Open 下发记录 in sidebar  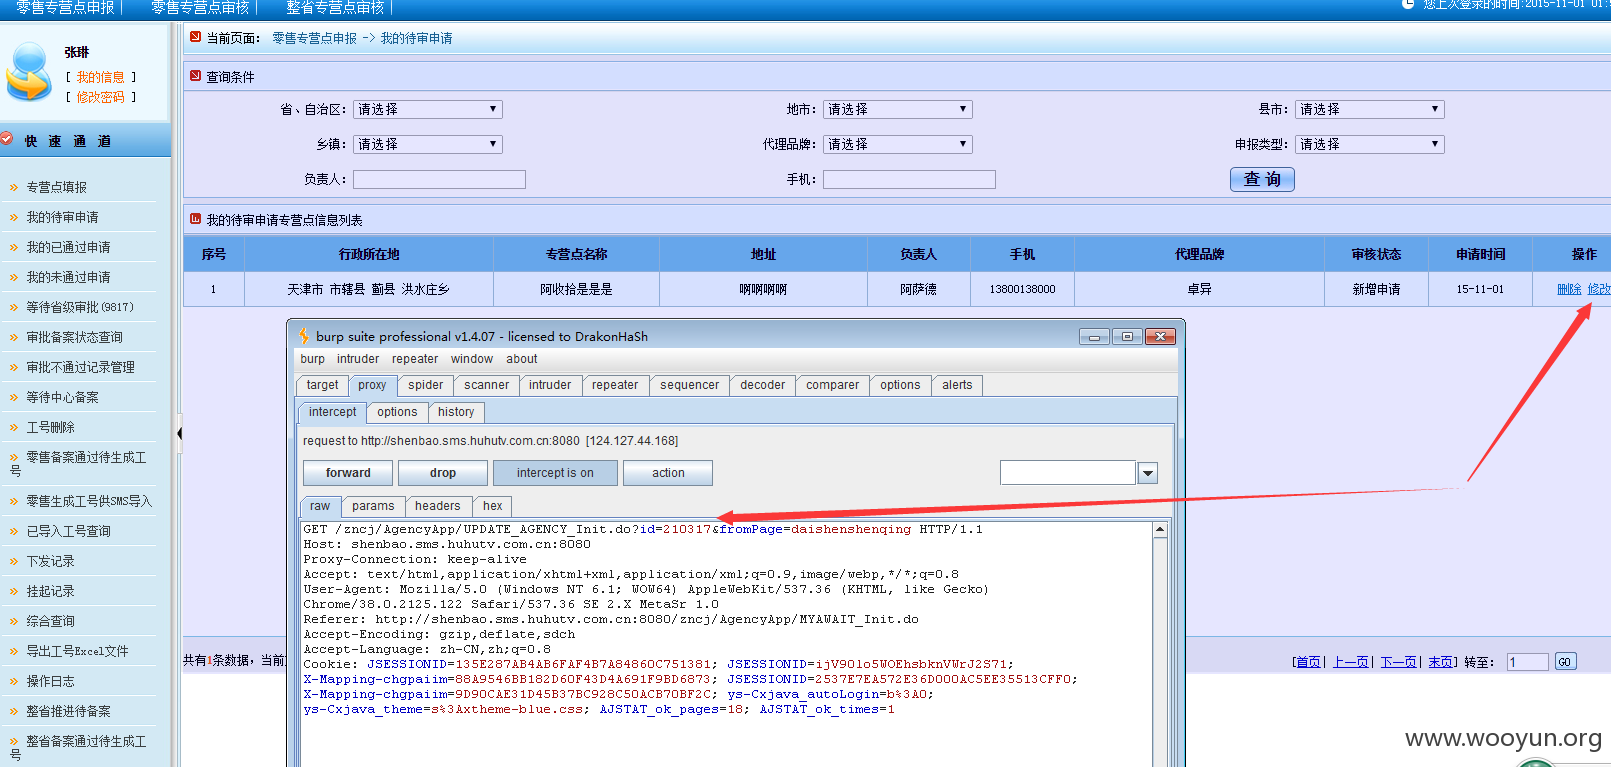tap(50, 561)
